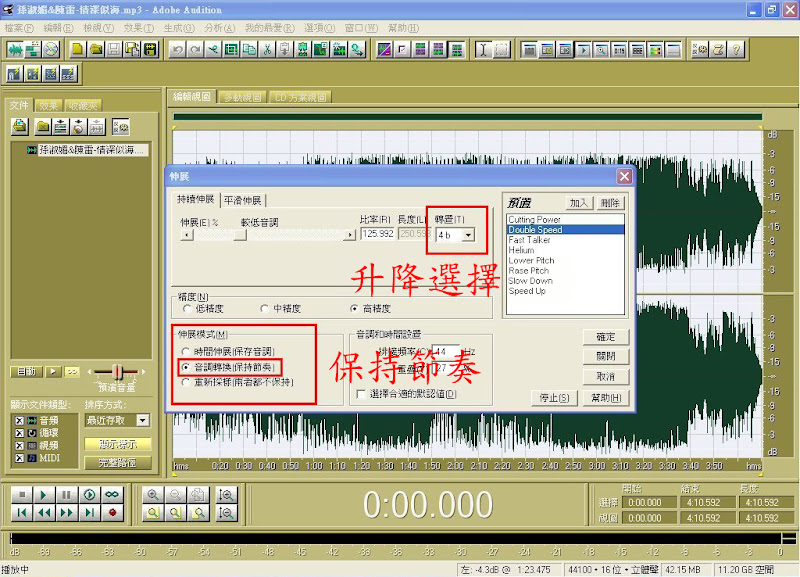
Task: Switch to 平滑伸展 tab
Action: click(243, 200)
